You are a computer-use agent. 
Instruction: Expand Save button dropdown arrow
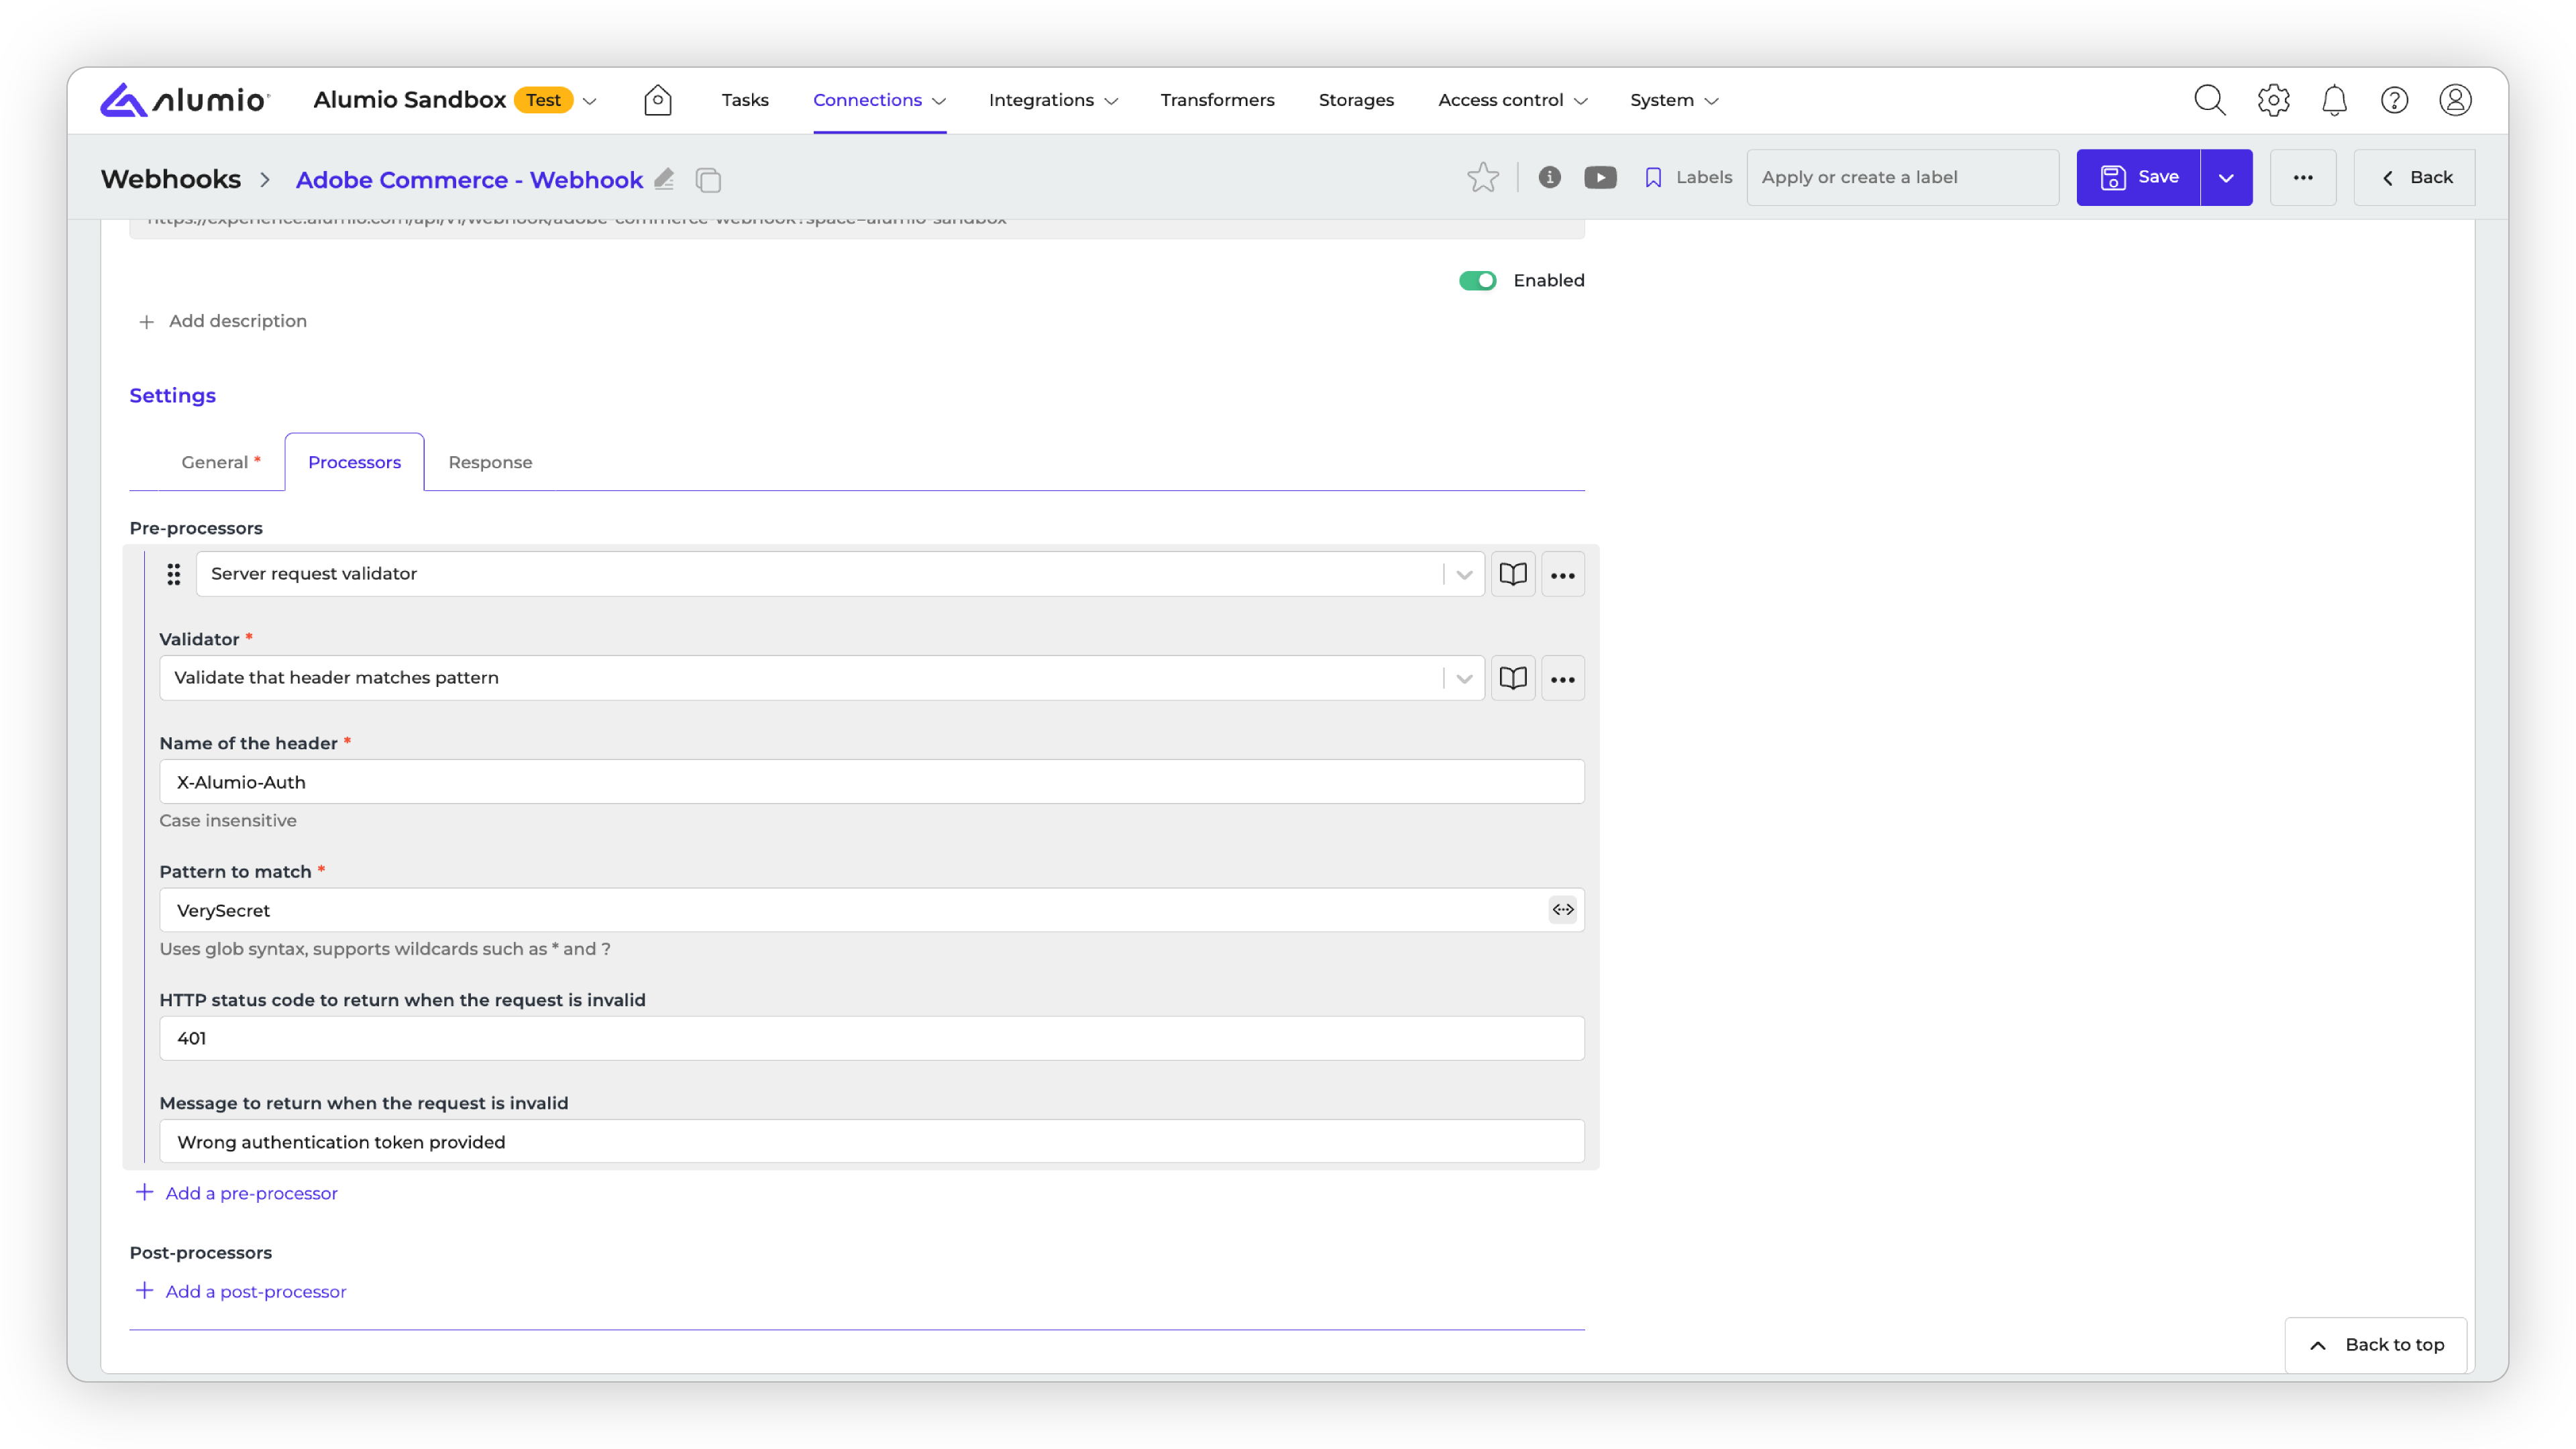(2226, 178)
